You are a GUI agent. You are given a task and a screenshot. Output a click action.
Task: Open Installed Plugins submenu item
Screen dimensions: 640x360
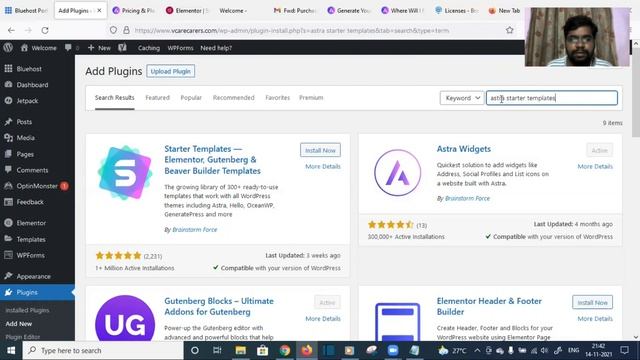click(27, 310)
